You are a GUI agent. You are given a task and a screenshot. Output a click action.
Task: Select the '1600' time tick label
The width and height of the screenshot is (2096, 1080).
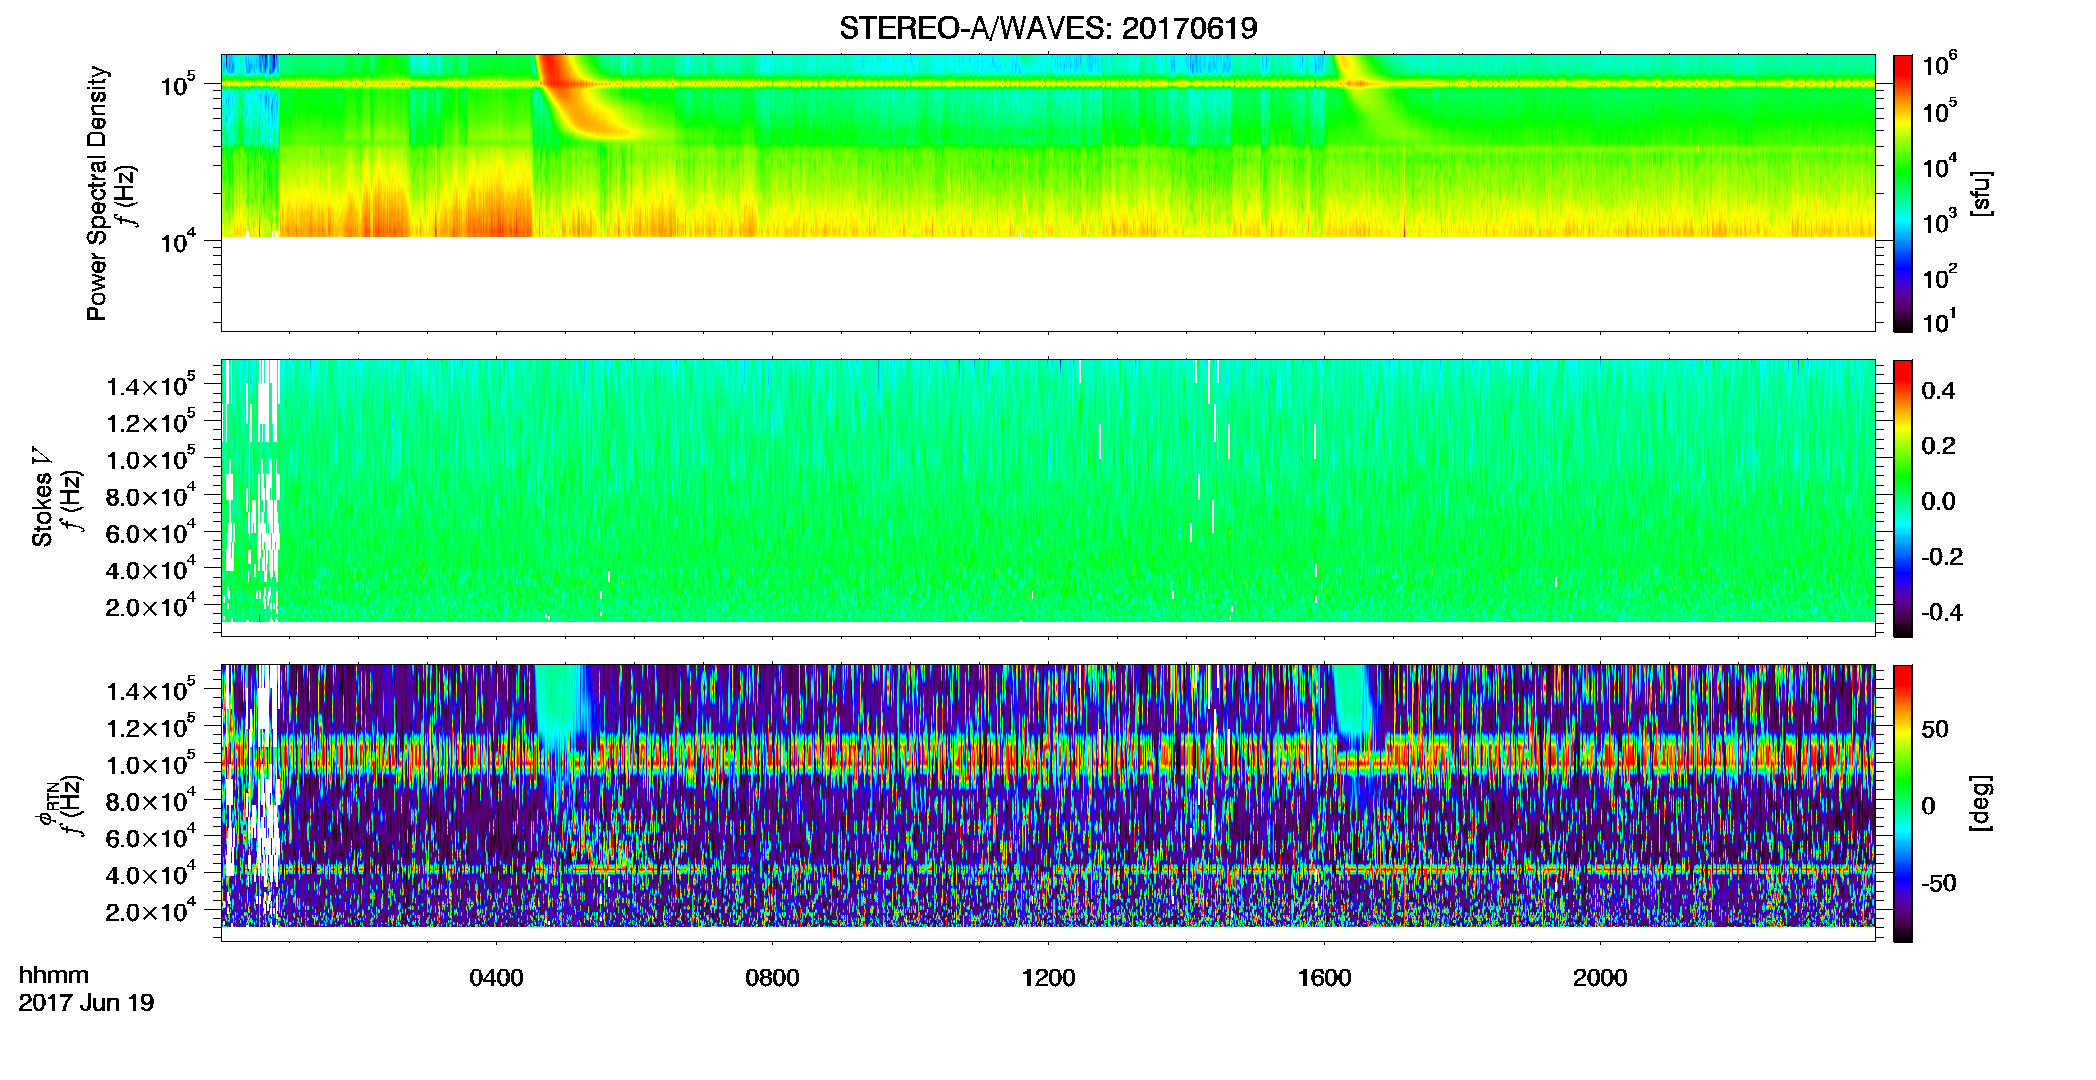pos(1324,977)
